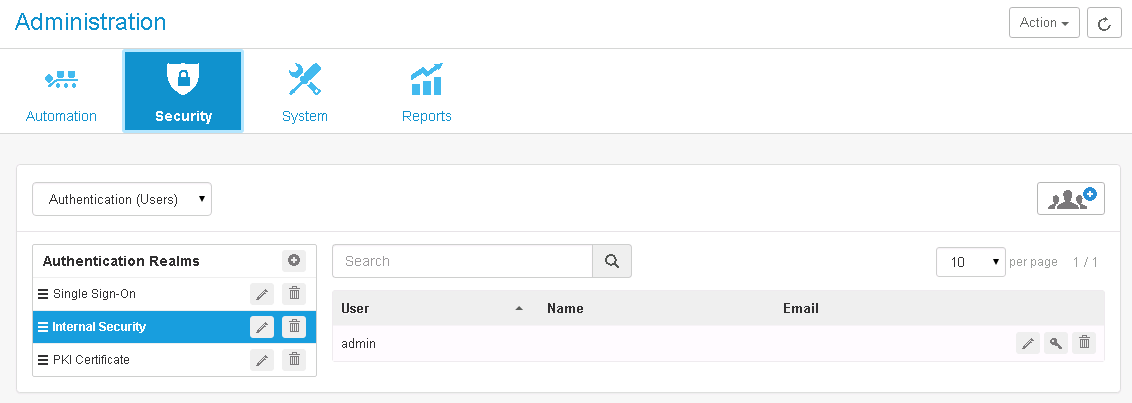Edit the PKI Certificate realm
Viewport: 1132px width, 403px height.
(x=262, y=360)
